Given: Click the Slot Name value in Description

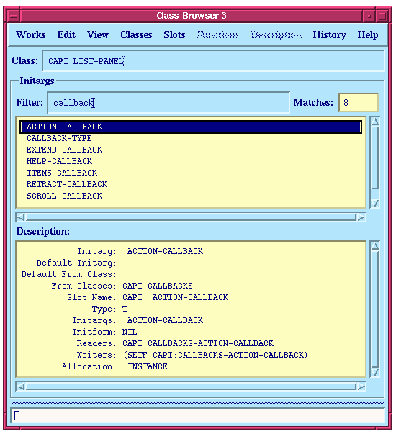Looking at the screenshot, I should pos(175,297).
